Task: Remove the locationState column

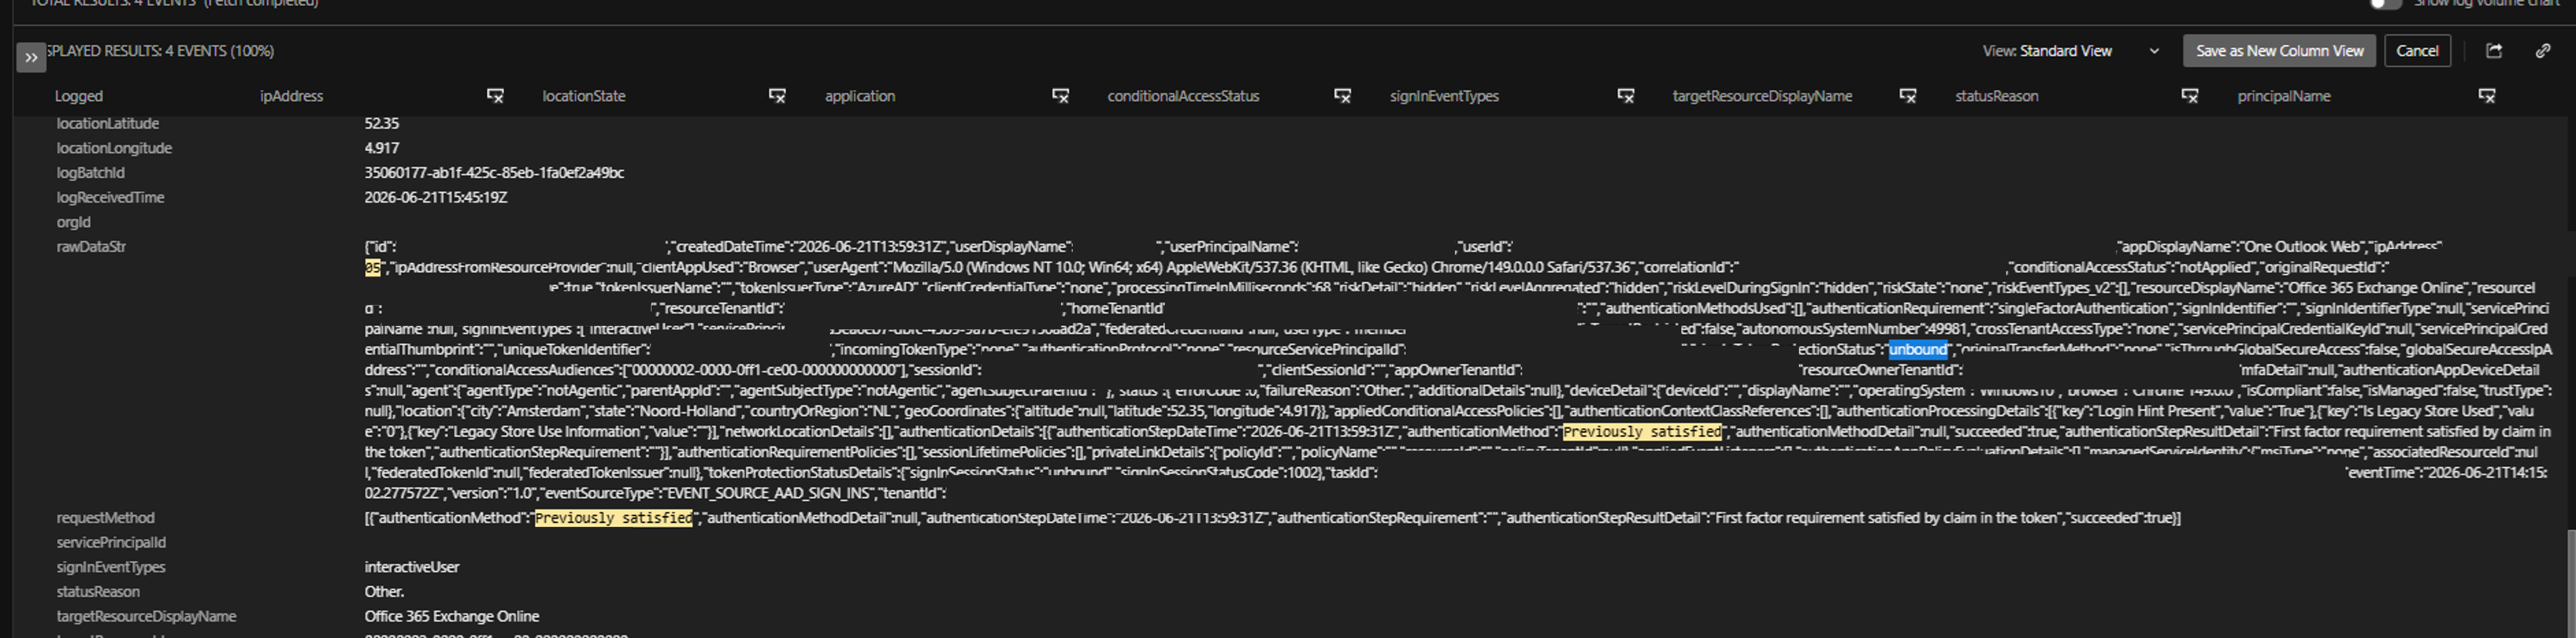Action: click(x=777, y=96)
